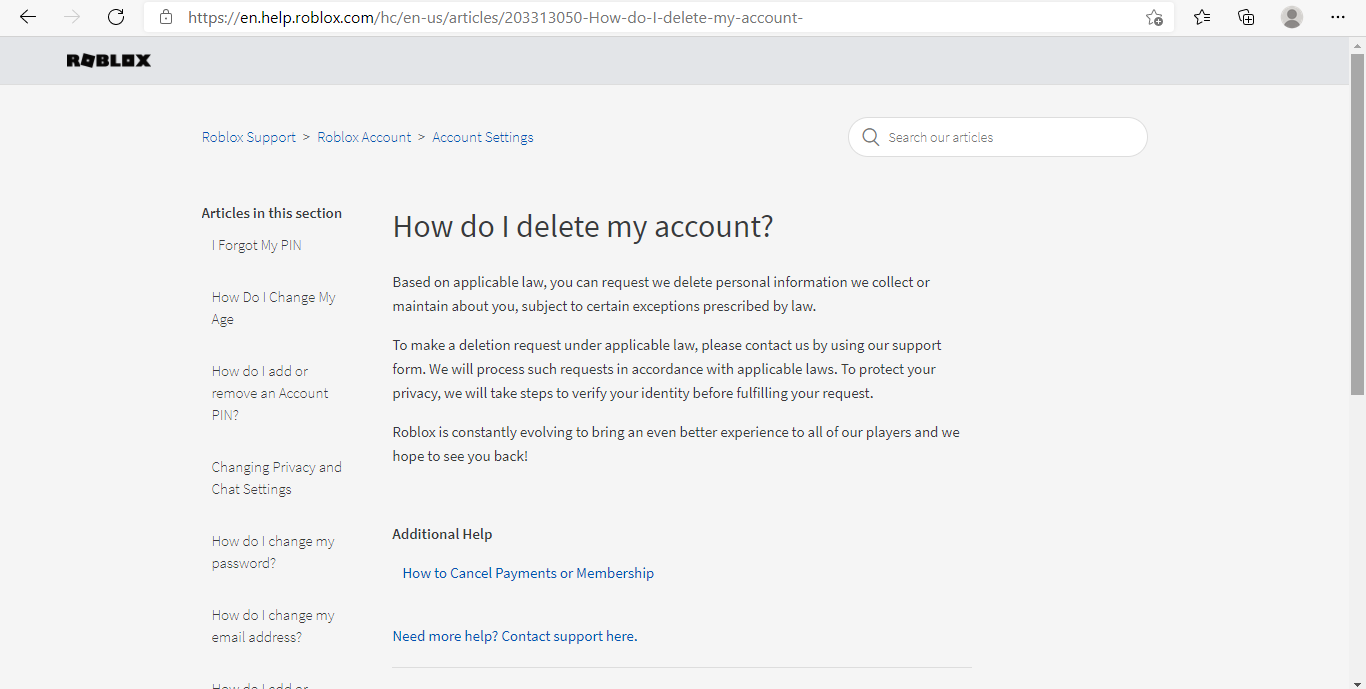Open Changing Privacy and Chat Settings
1366x689 pixels.
tap(276, 478)
